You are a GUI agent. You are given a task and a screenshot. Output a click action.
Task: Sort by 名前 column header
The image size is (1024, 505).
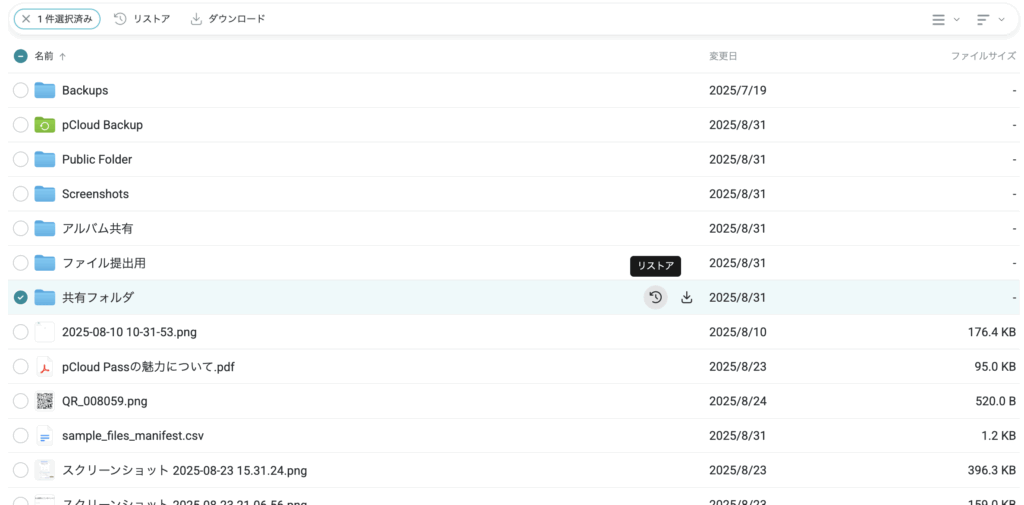(44, 56)
